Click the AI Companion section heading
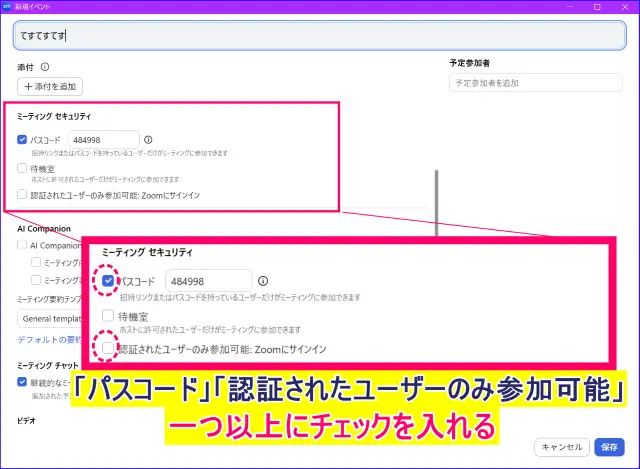Viewport: 640px width, 469px height. point(44,229)
